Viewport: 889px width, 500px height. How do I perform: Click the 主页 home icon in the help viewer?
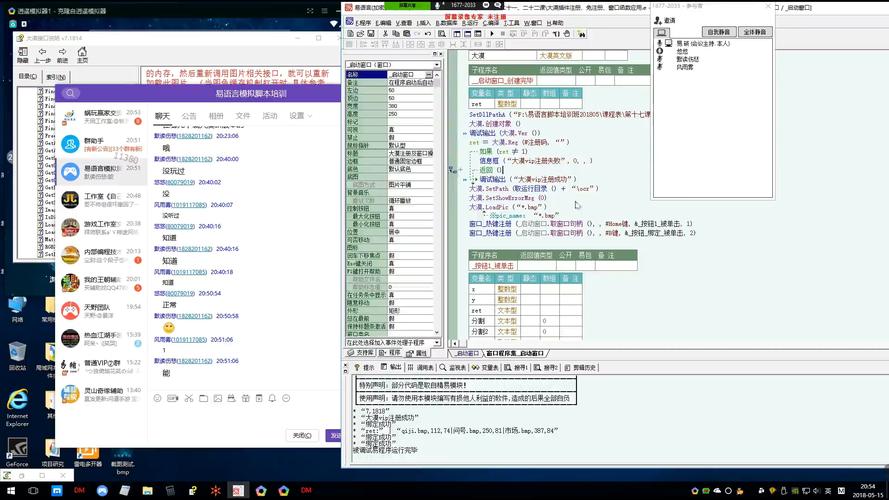pos(82,54)
